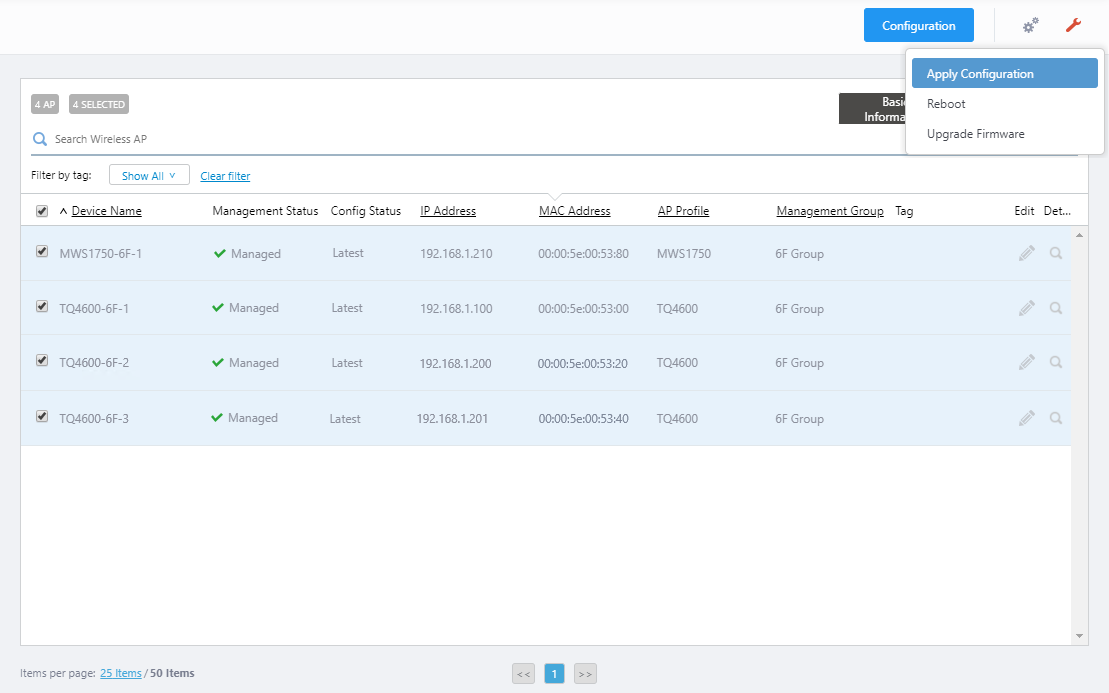Screen dimensions: 1109x693
Task: Click the Clear filter link
Action: coord(225,176)
